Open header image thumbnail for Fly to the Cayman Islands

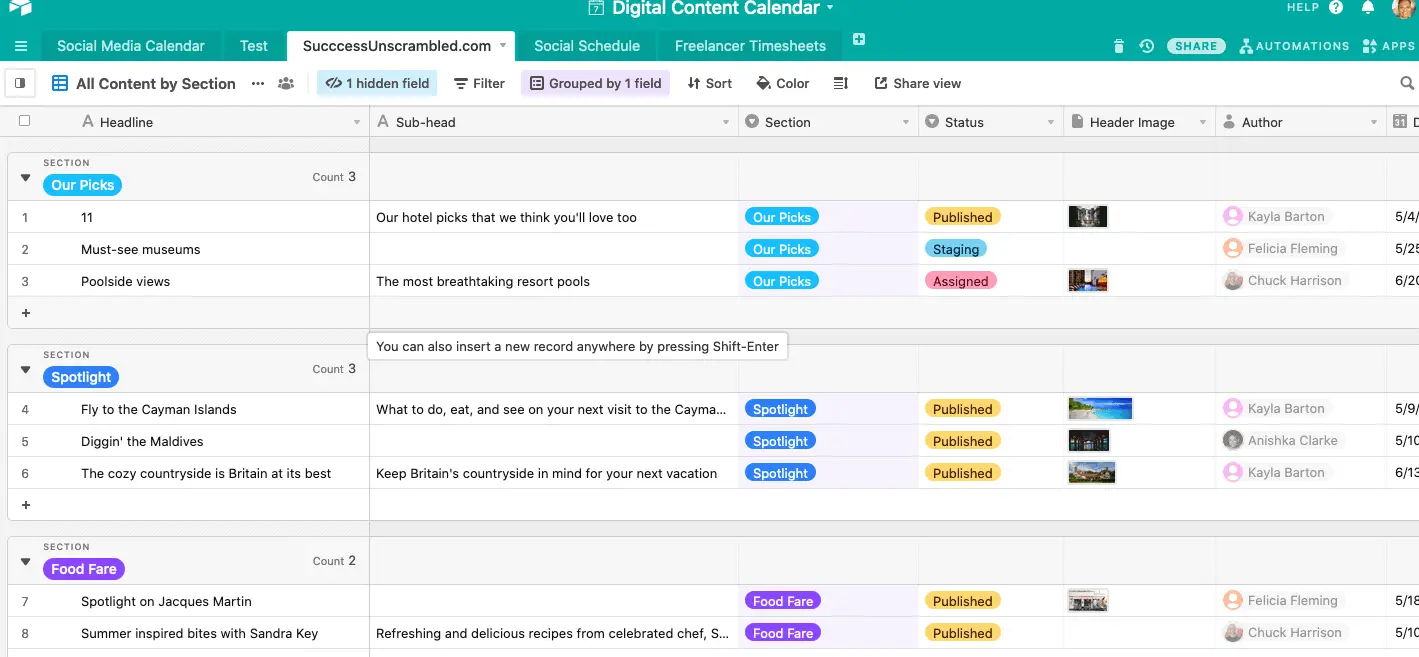click(1100, 409)
